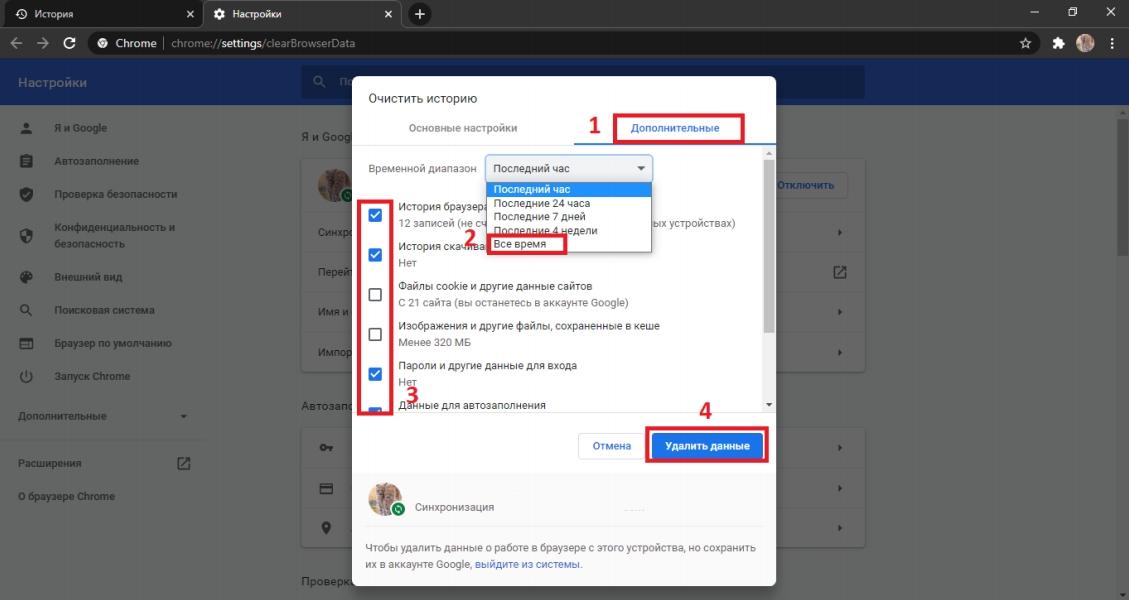
Task: Reload the page with the refresh icon
Action: point(69,43)
